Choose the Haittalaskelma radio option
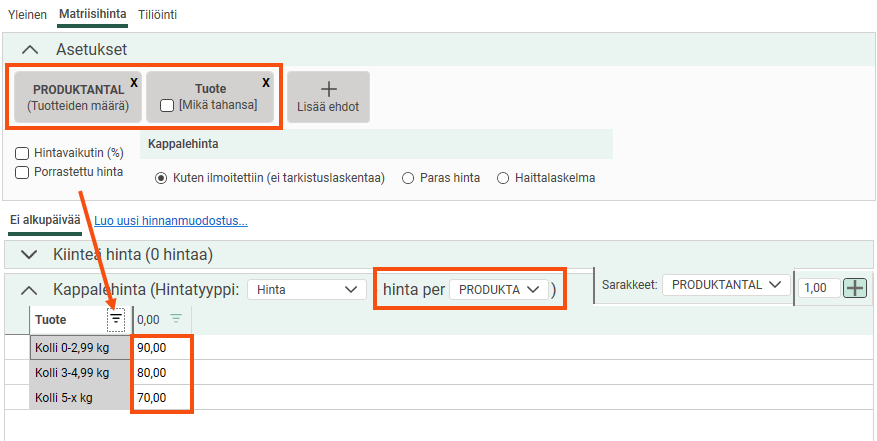The width and height of the screenshot is (877, 441). tap(503, 178)
